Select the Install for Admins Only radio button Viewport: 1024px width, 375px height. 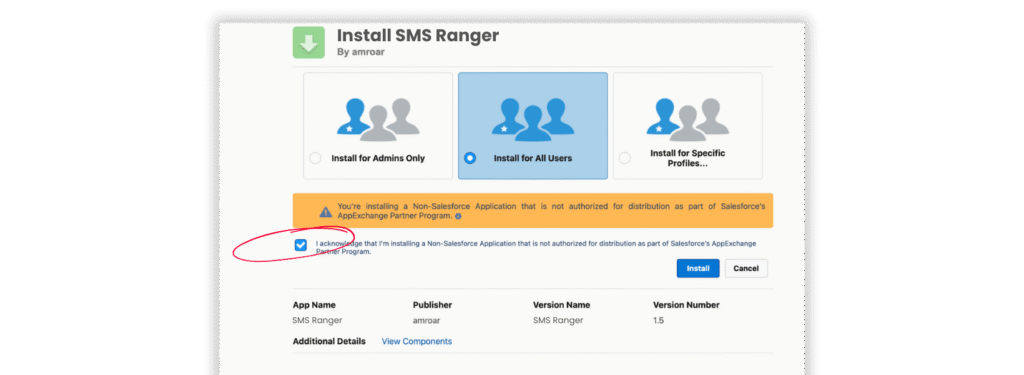[315, 158]
